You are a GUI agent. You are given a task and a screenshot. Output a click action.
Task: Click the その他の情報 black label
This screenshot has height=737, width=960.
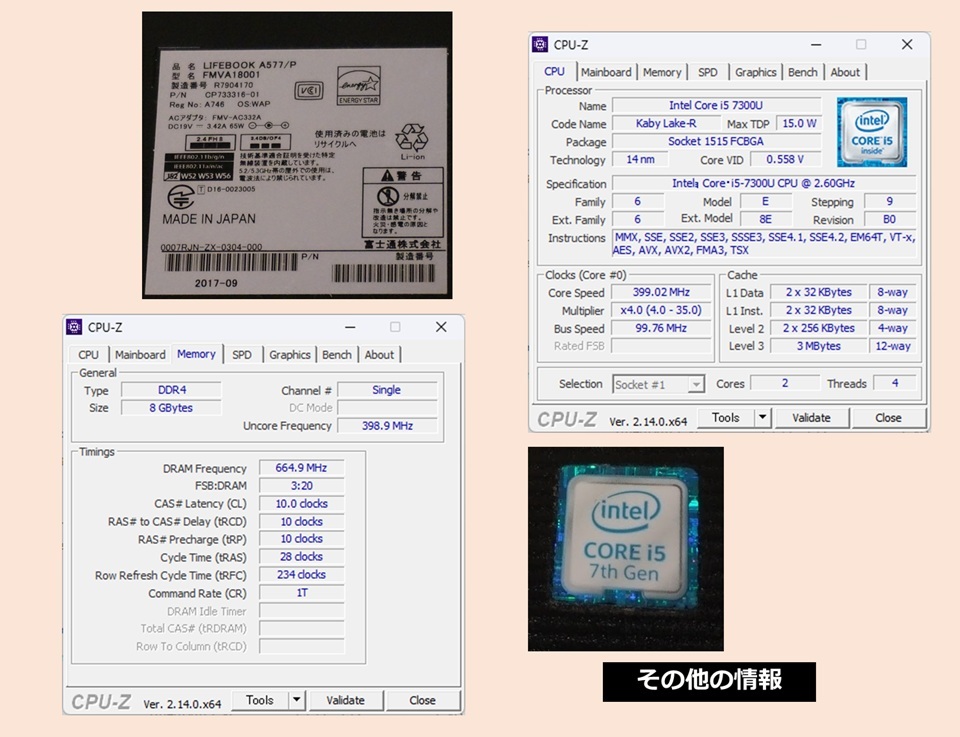pyautogui.click(x=709, y=681)
